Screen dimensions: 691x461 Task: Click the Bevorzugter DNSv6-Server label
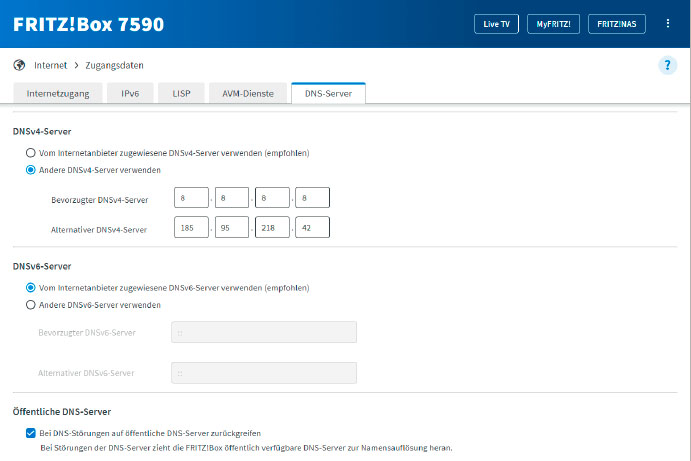click(87, 333)
